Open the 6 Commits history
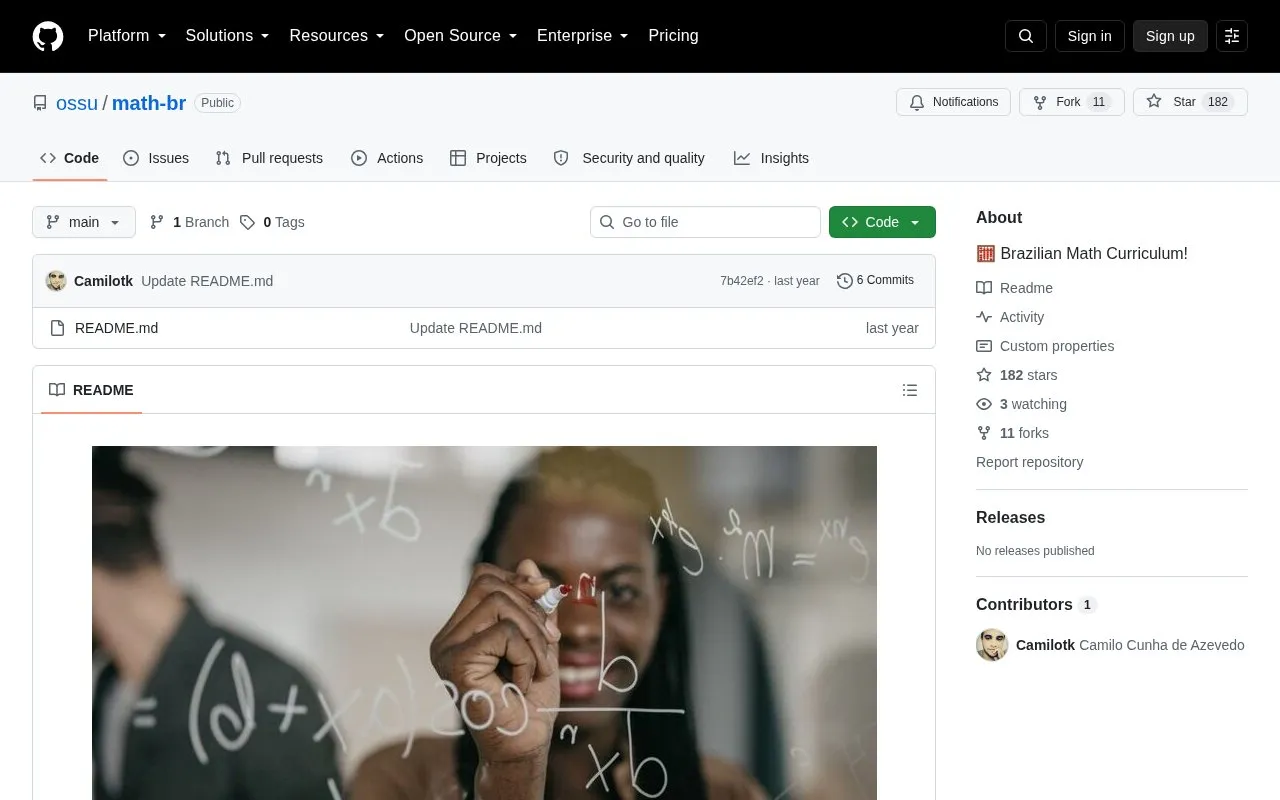The height and width of the screenshot is (800, 1280). (876, 281)
